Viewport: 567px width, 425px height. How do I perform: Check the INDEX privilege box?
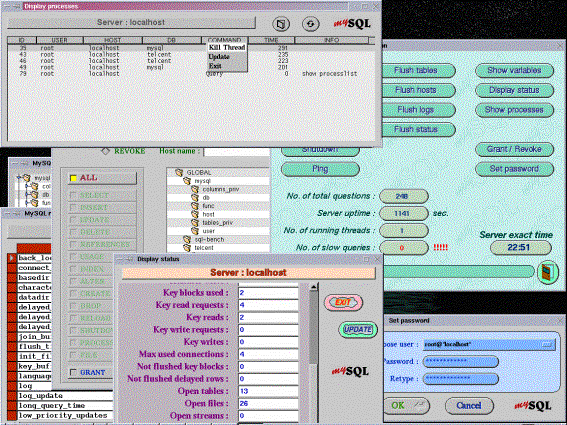(x=73, y=269)
